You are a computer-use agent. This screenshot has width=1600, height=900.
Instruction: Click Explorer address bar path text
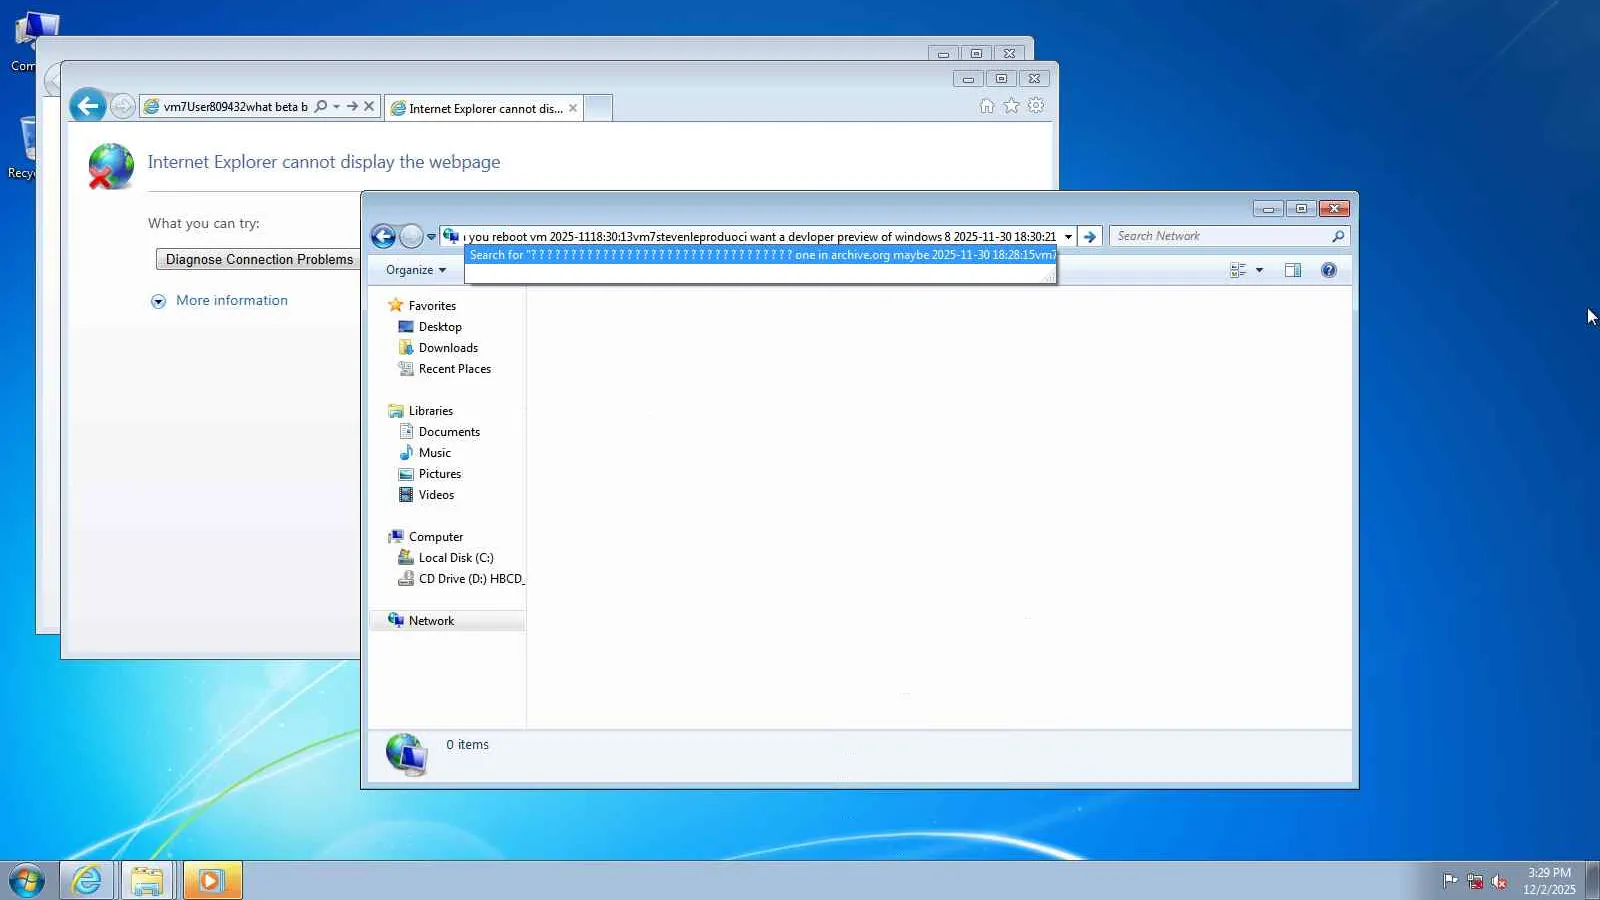[x=760, y=237]
